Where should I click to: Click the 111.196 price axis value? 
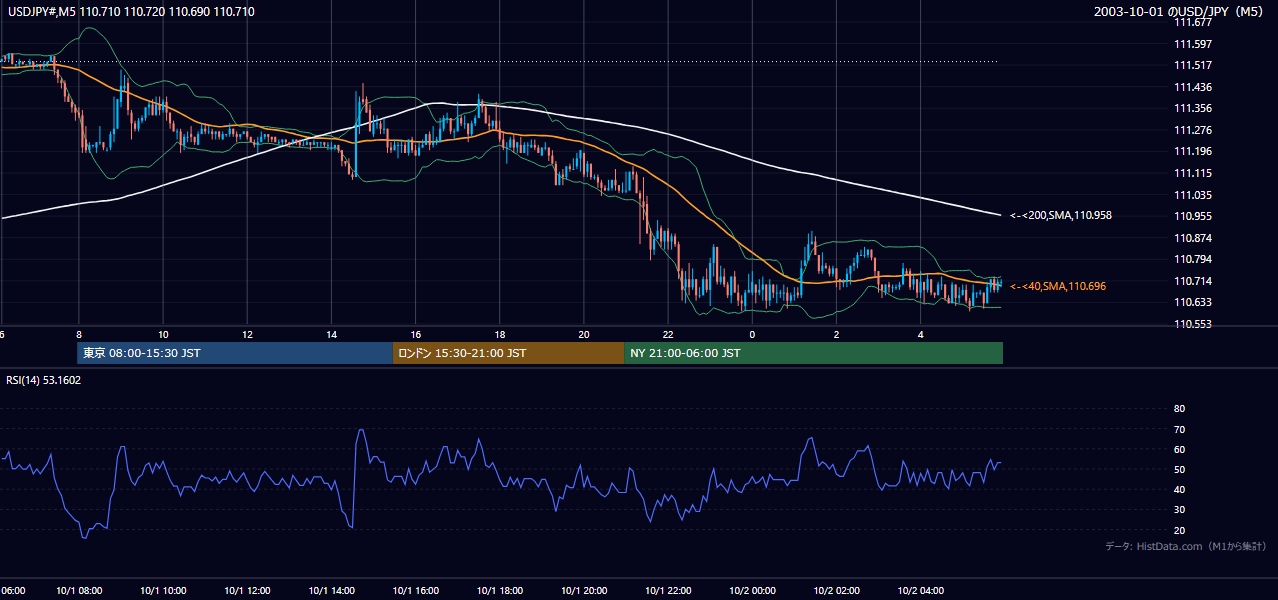pyautogui.click(x=1193, y=151)
